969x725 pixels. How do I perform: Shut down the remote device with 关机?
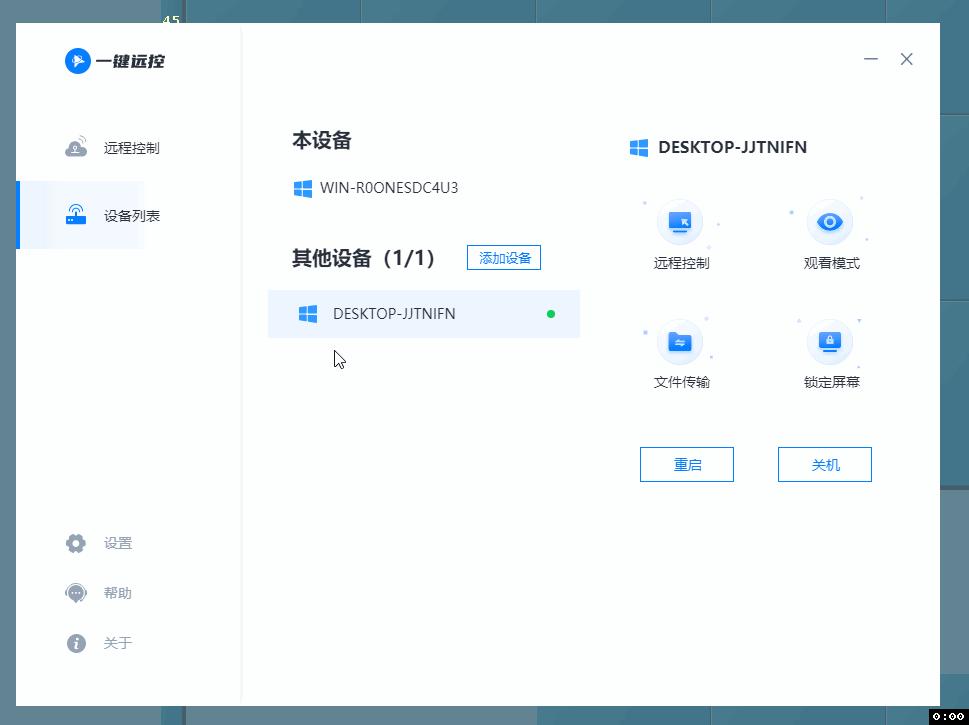(824, 464)
